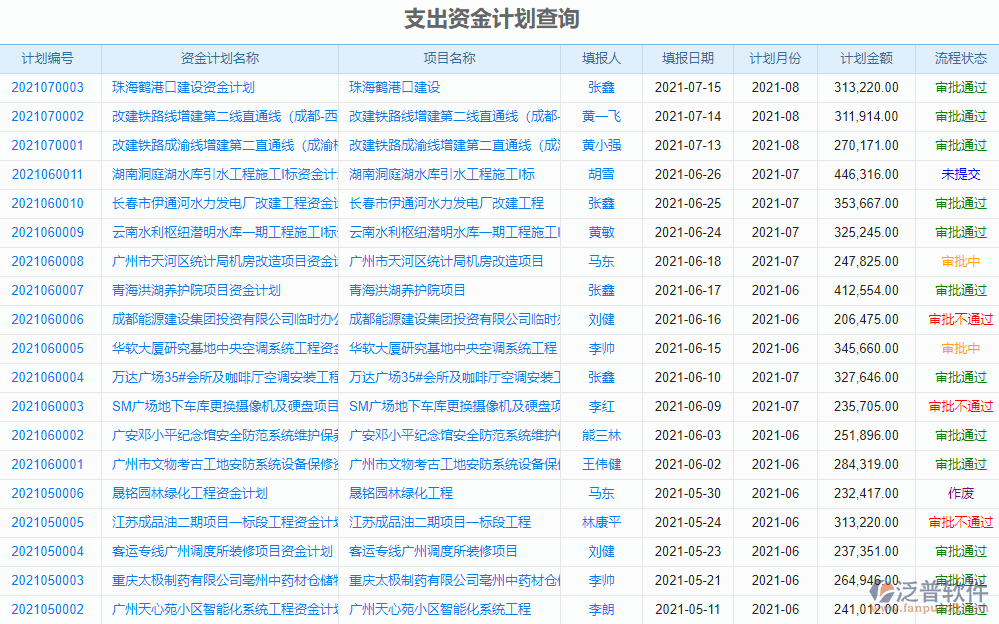
Task: Sort table by 计划金额 column header
Action: coord(868,58)
